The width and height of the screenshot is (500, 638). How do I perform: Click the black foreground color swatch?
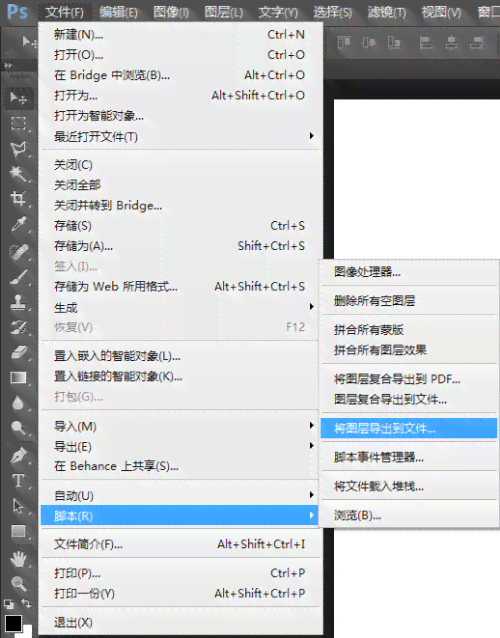coord(13,623)
